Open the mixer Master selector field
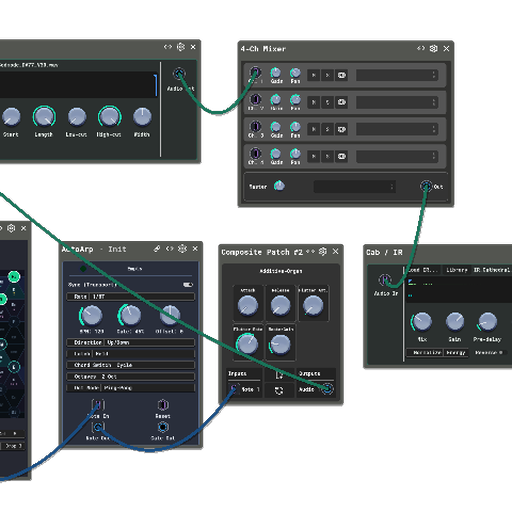This screenshot has height=512, width=512. [355, 187]
